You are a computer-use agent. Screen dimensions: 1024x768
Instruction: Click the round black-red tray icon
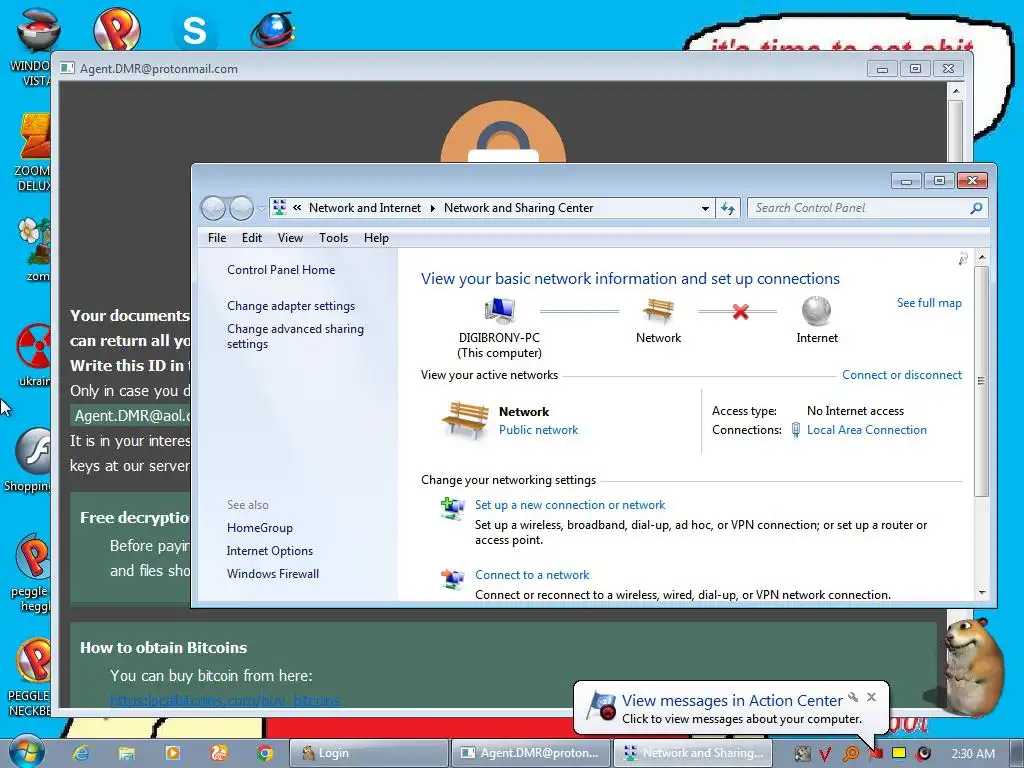[x=923, y=754]
